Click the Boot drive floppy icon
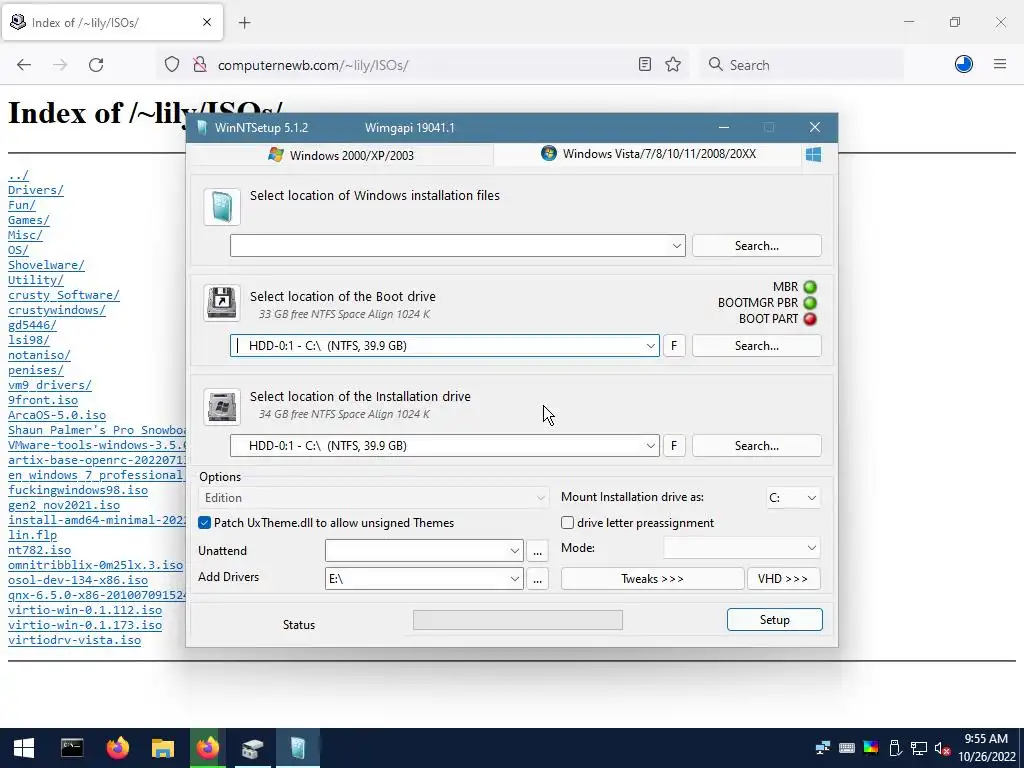The image size is (1024, 768). (222, 303)
